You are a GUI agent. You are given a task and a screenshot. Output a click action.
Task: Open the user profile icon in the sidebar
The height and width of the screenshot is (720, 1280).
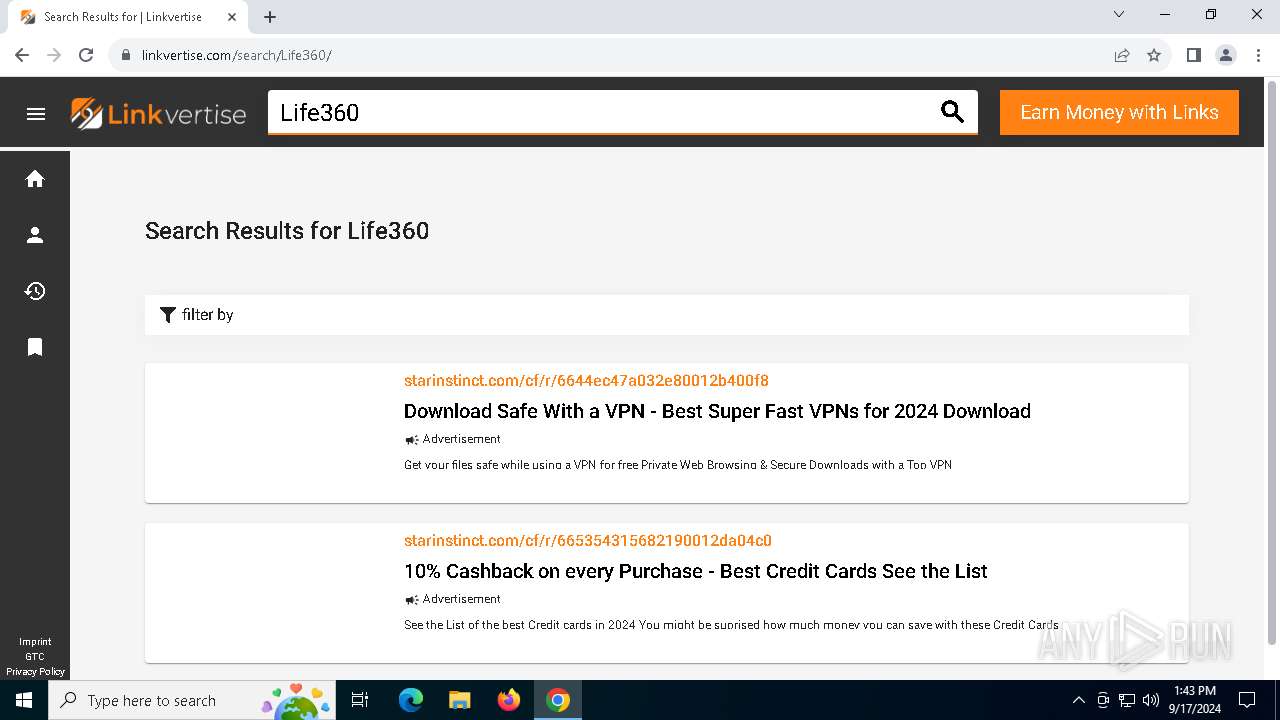coord(35,235)
